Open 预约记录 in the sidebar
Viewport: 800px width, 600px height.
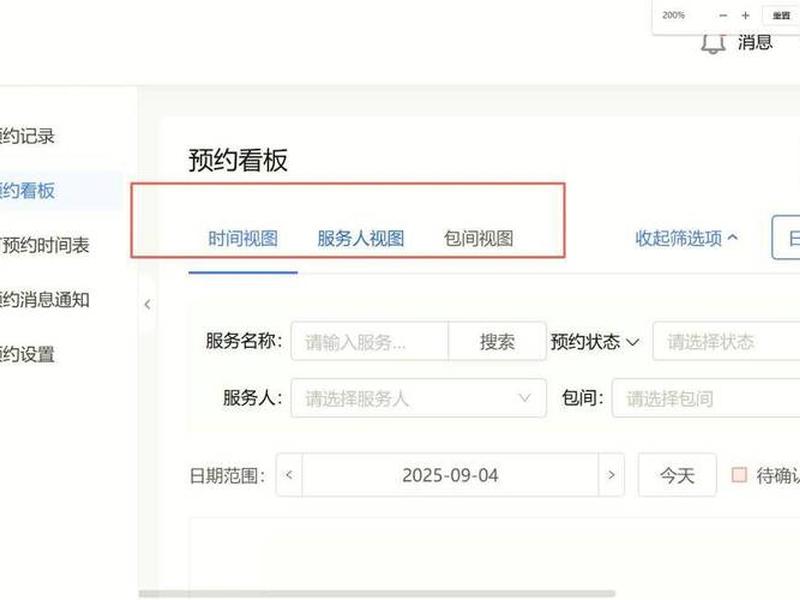tap(27, 136)
